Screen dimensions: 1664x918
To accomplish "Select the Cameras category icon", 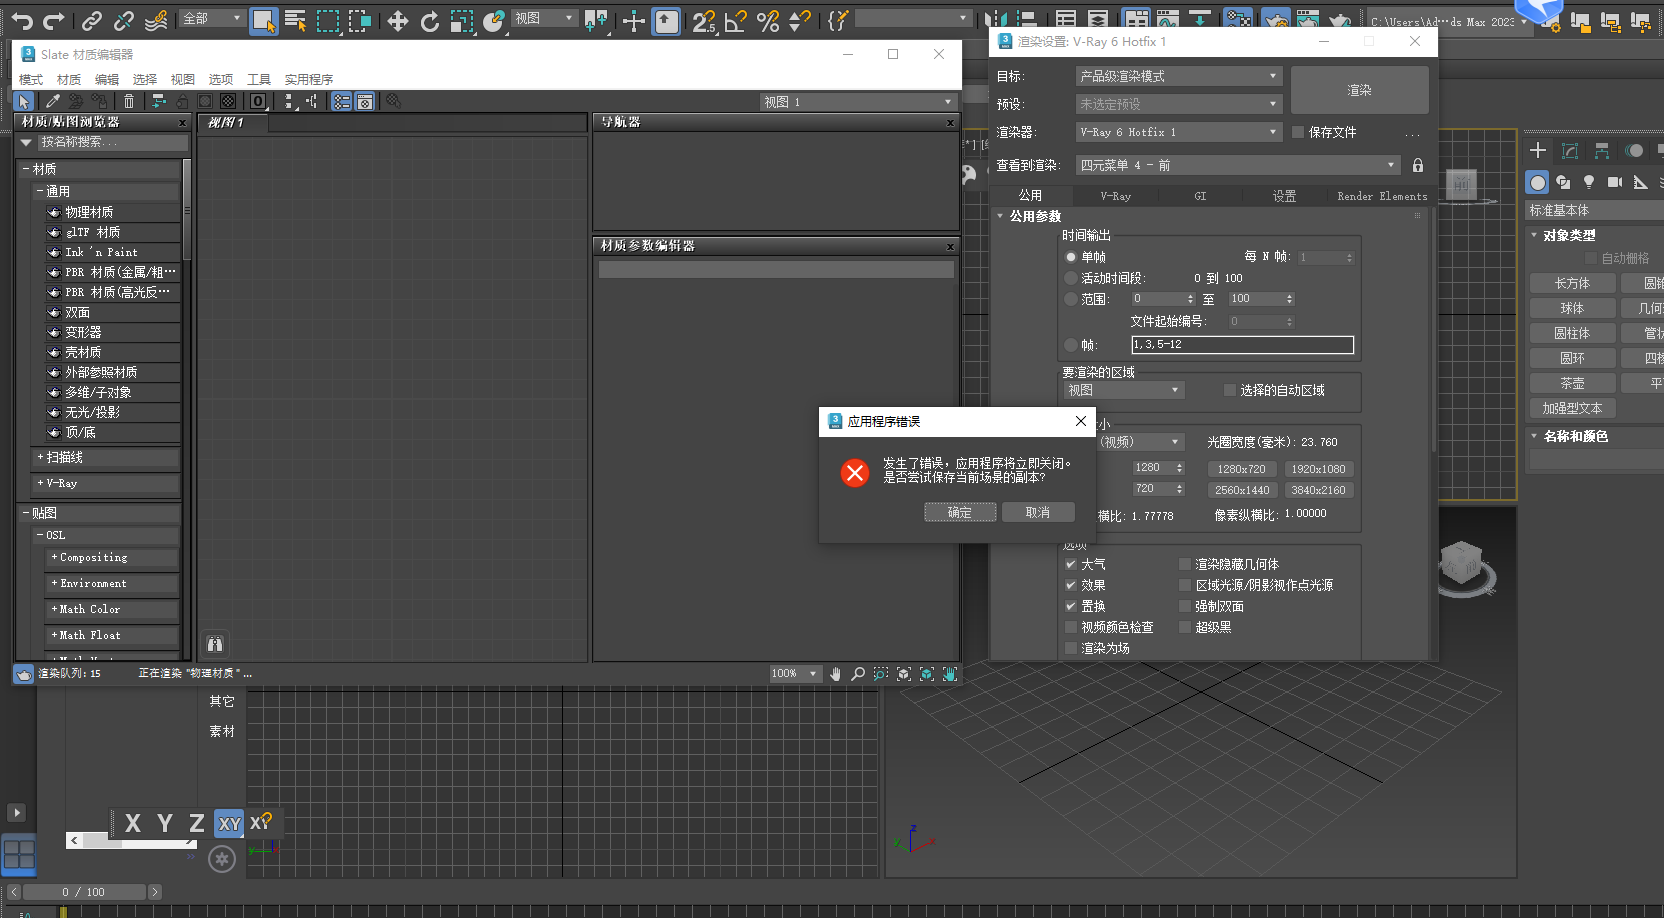I will pyautogui.click(x=1614, y=182).
